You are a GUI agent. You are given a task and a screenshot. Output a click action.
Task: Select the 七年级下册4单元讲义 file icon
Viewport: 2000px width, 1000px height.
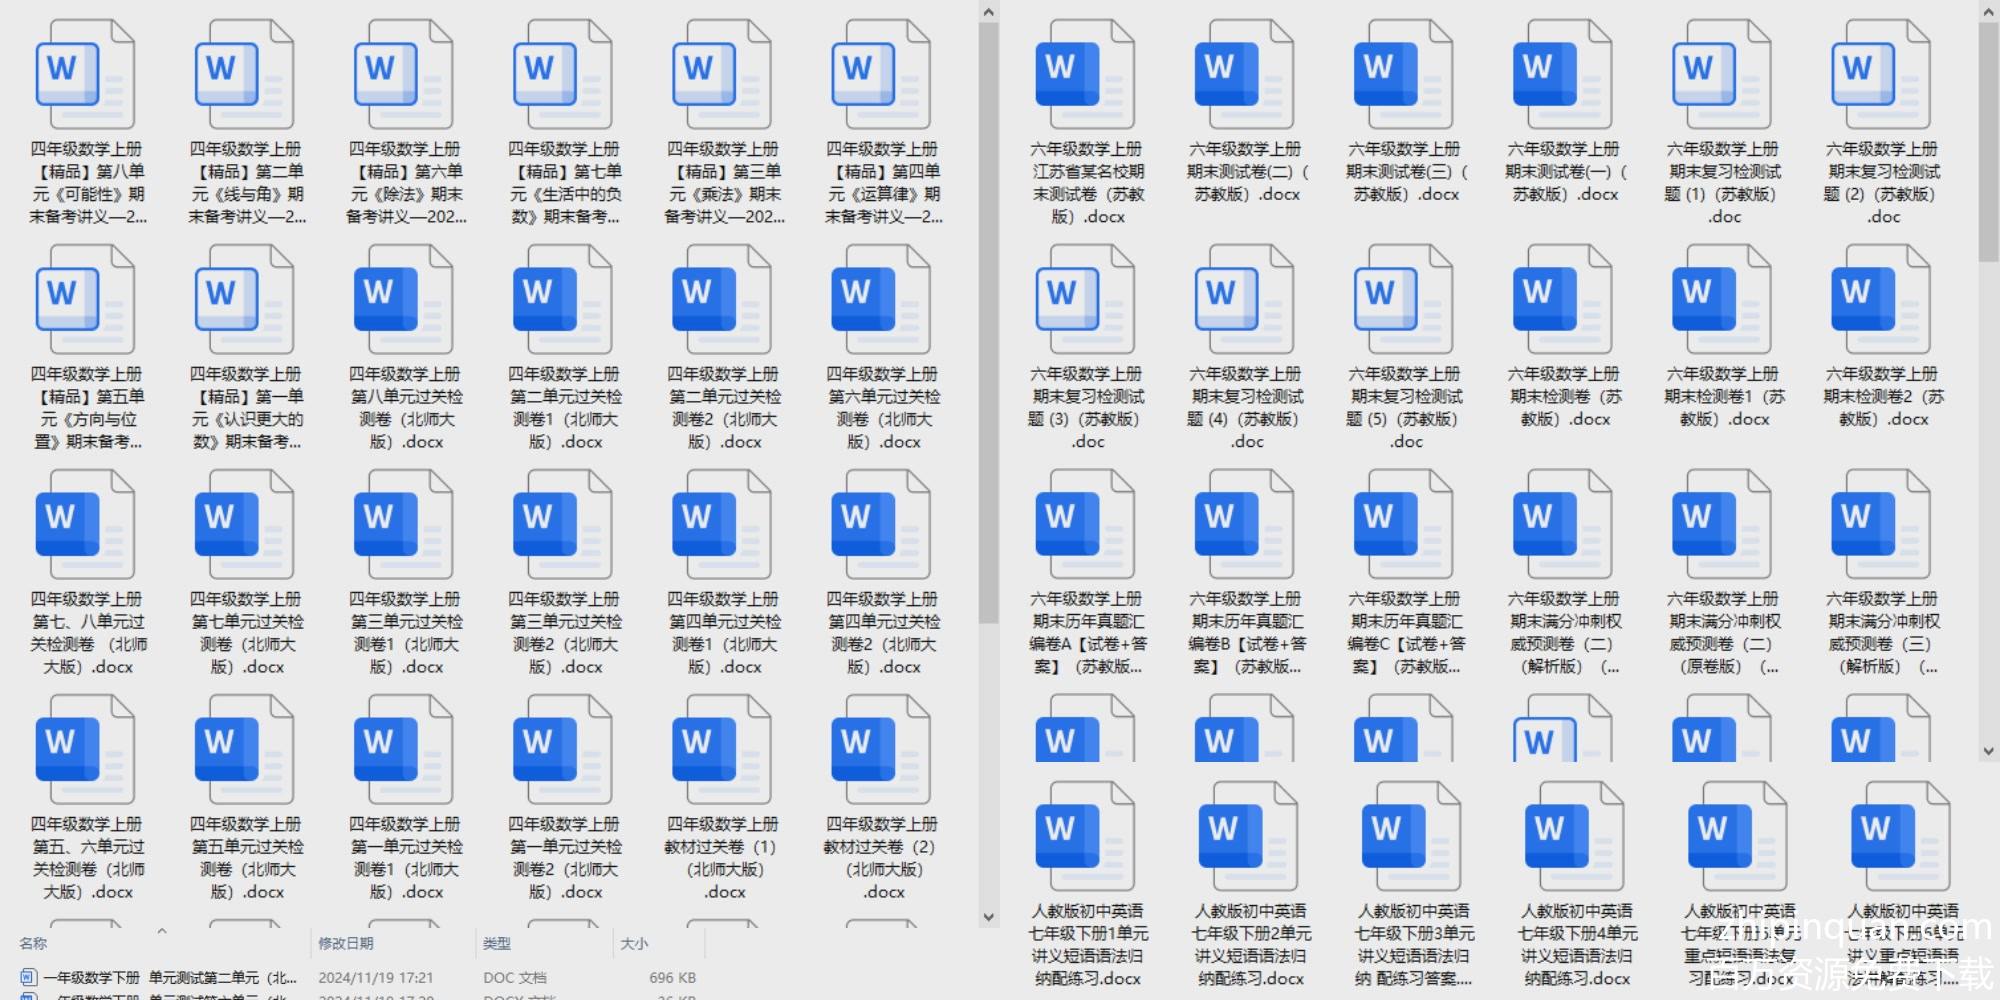tap(1574, 837)
